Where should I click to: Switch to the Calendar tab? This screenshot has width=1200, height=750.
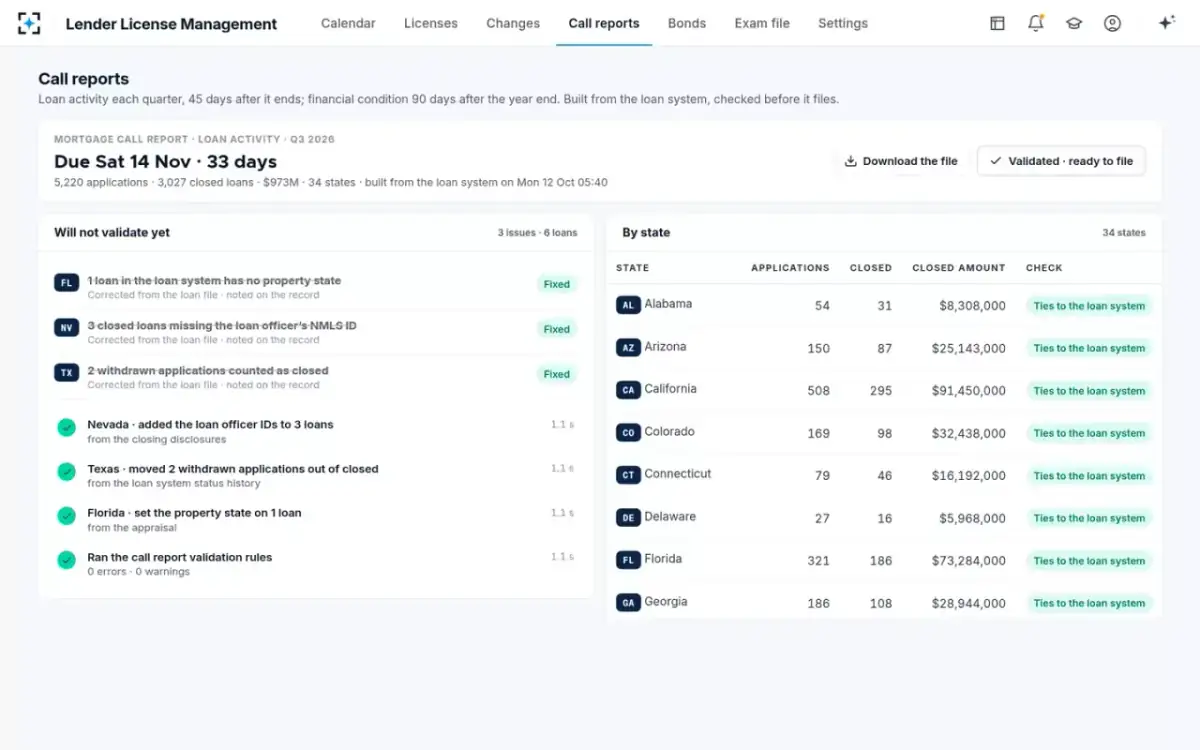[348, 23]
